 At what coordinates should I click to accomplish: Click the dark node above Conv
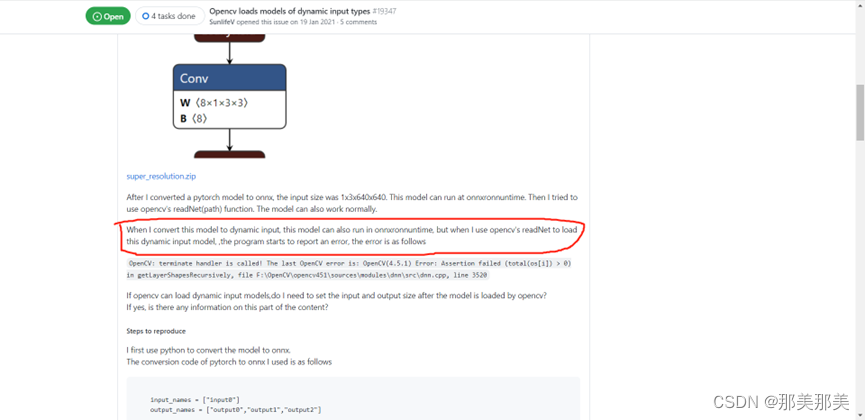click(229, 38)
